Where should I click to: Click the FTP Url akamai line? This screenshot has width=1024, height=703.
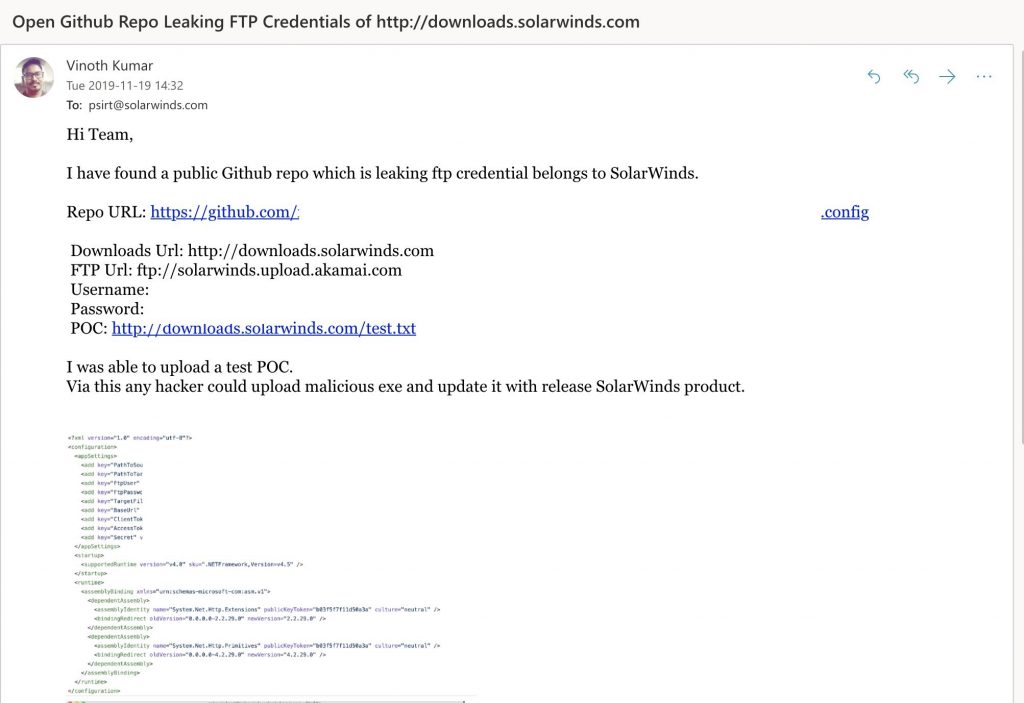pyautogui.click(x=236, y=270)
